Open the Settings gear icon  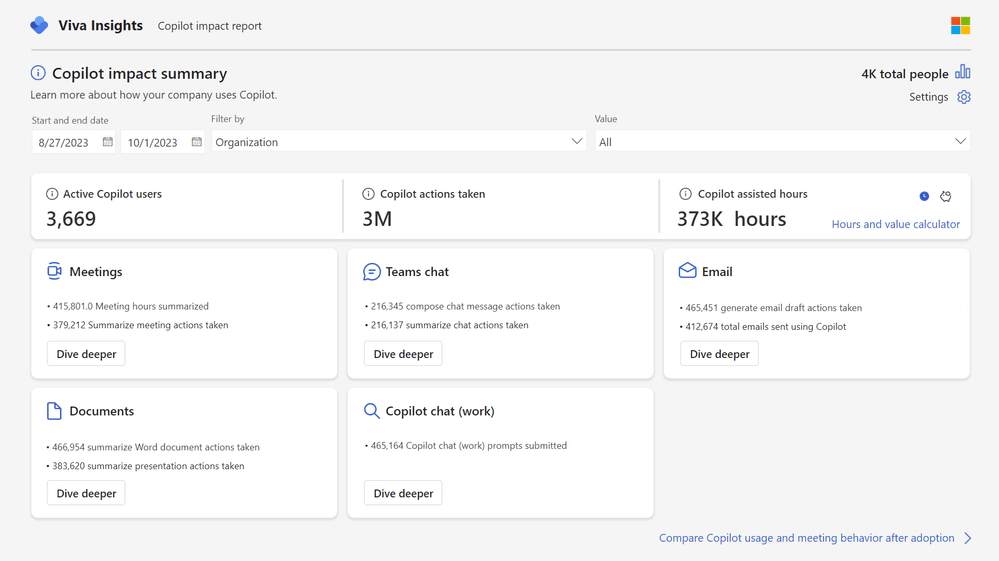pyautogui.click(x=963, y=97)
